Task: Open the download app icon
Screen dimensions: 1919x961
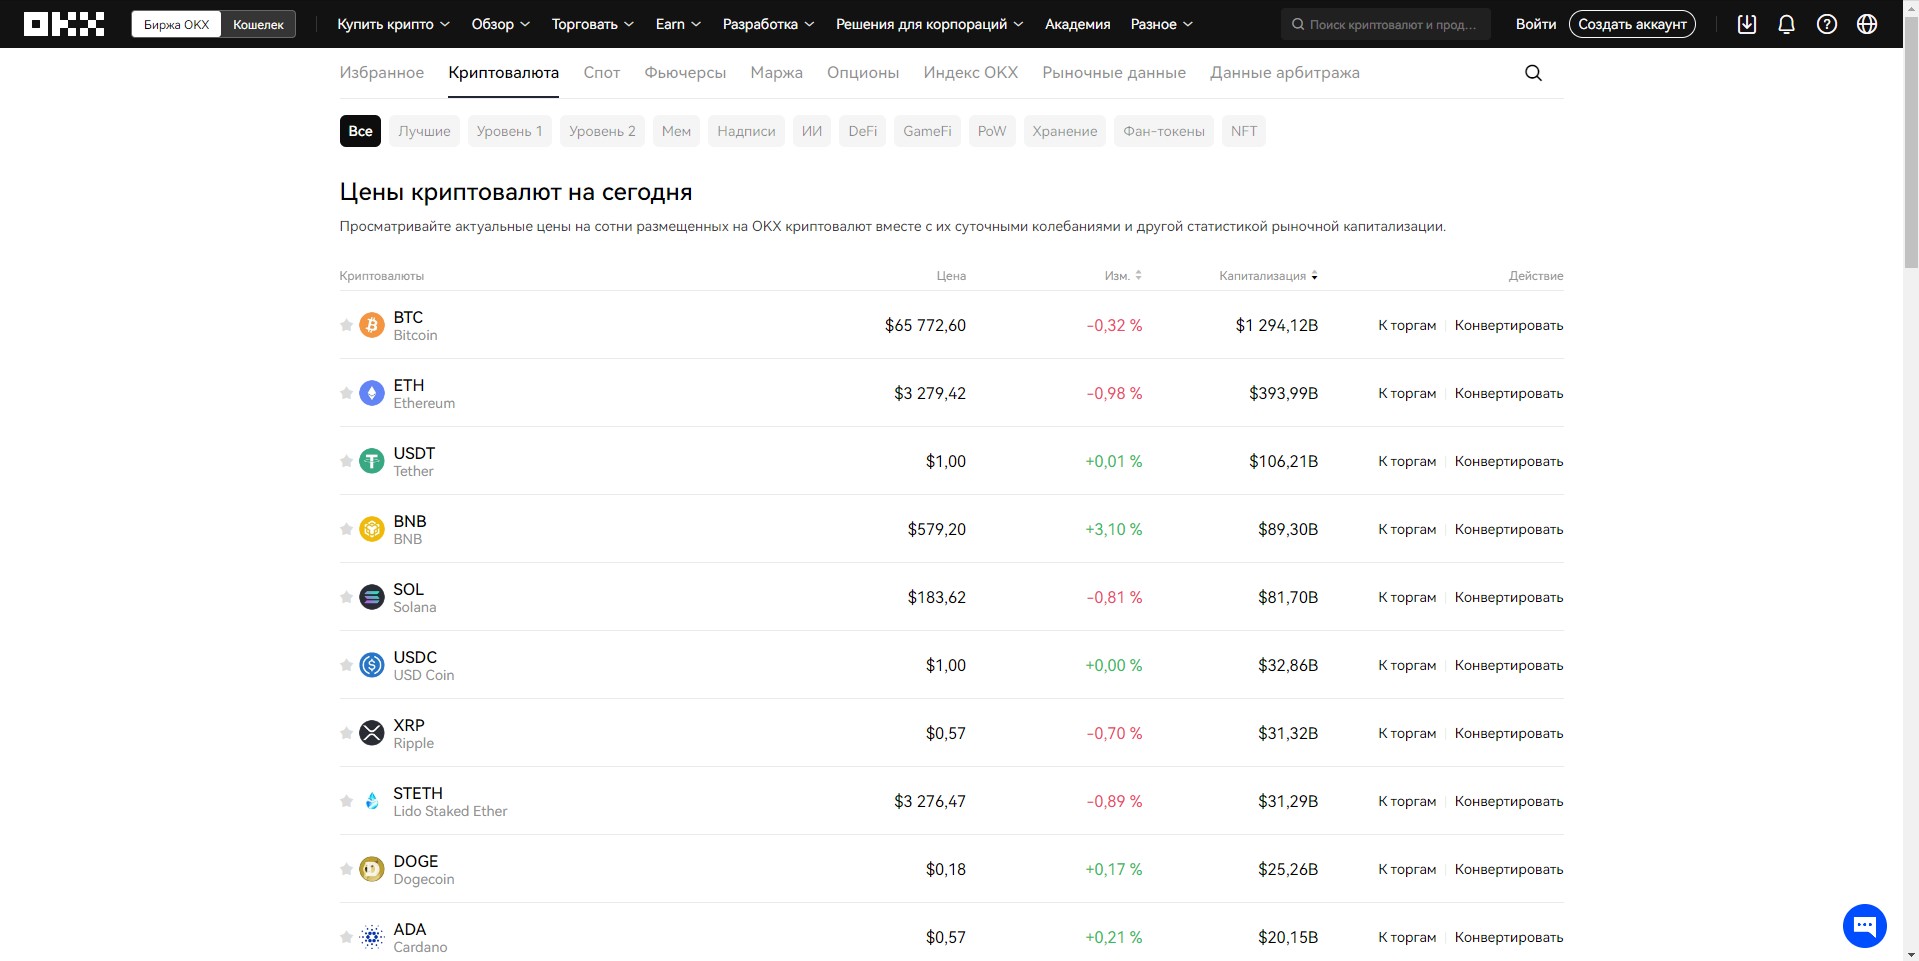Action: tap(1747, 24)
